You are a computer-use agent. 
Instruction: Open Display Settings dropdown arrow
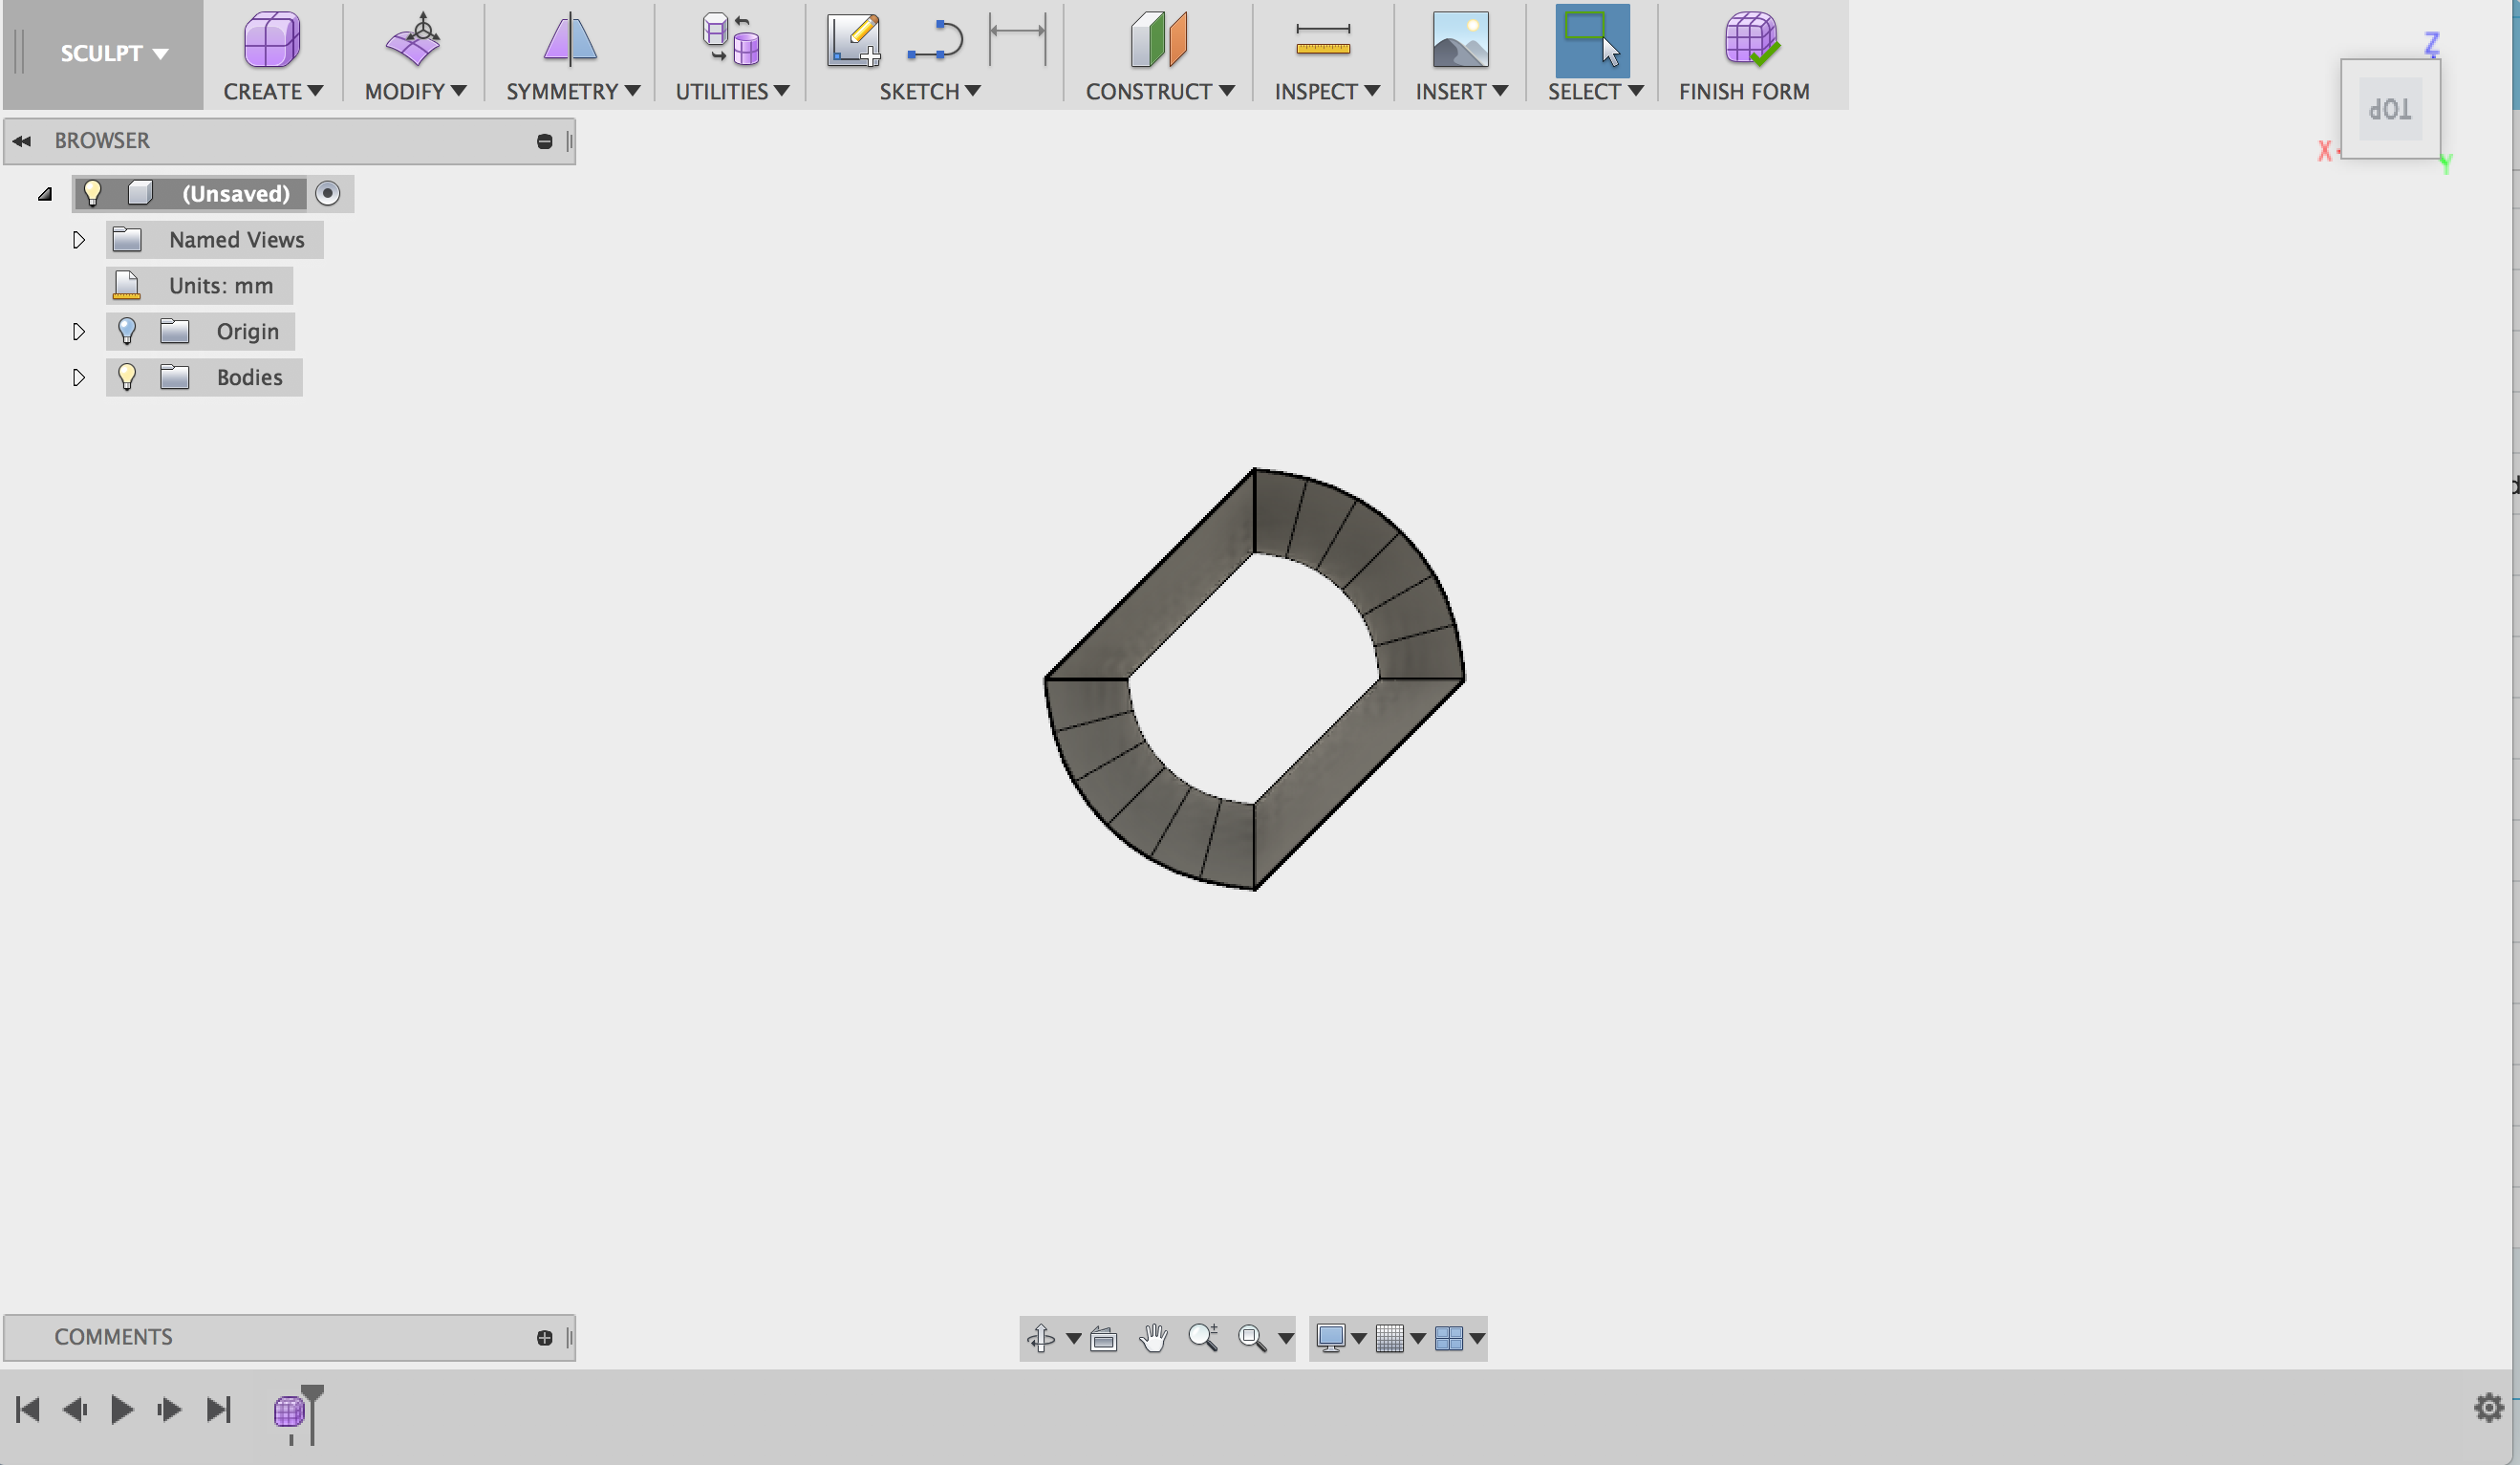[x=1358, y=1338]
